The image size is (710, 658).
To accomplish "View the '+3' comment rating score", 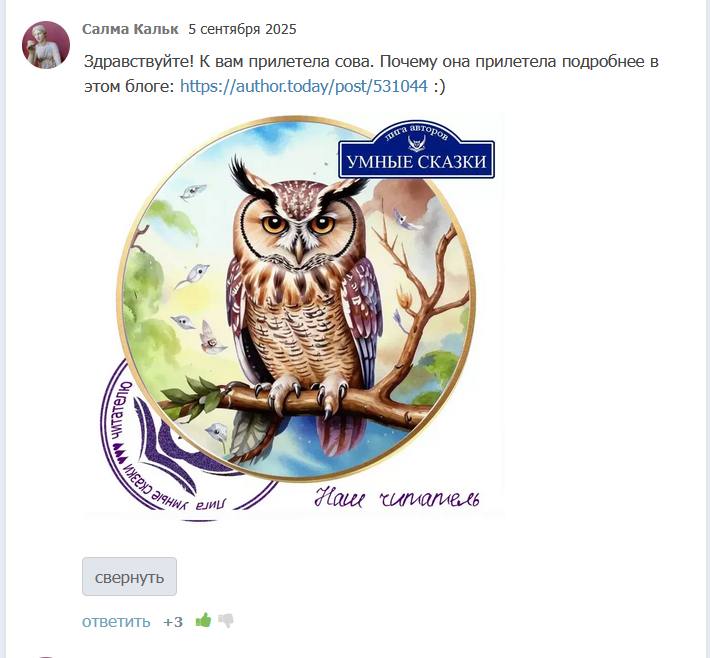I will click(173, 622).
